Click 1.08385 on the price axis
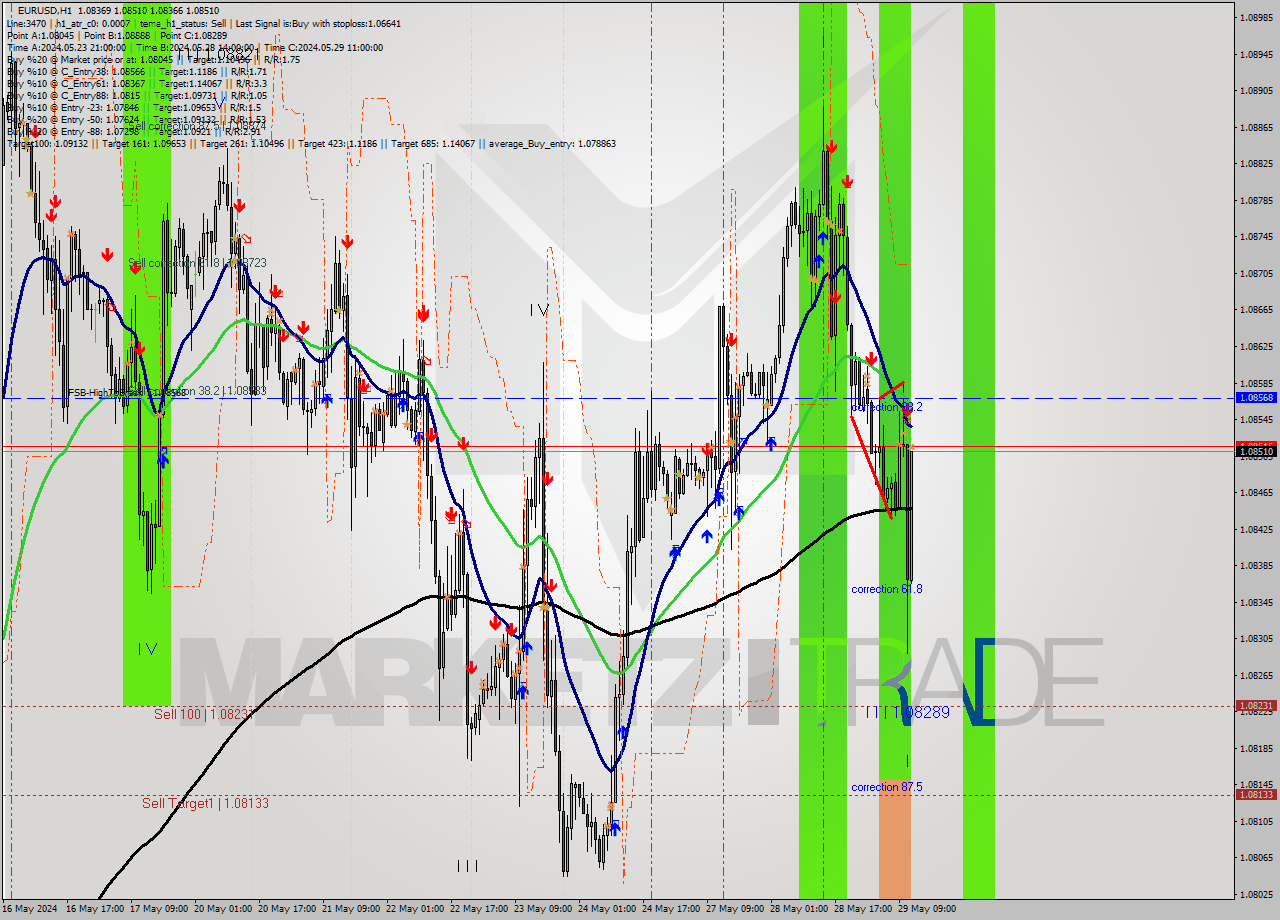 pos(1256,565)
